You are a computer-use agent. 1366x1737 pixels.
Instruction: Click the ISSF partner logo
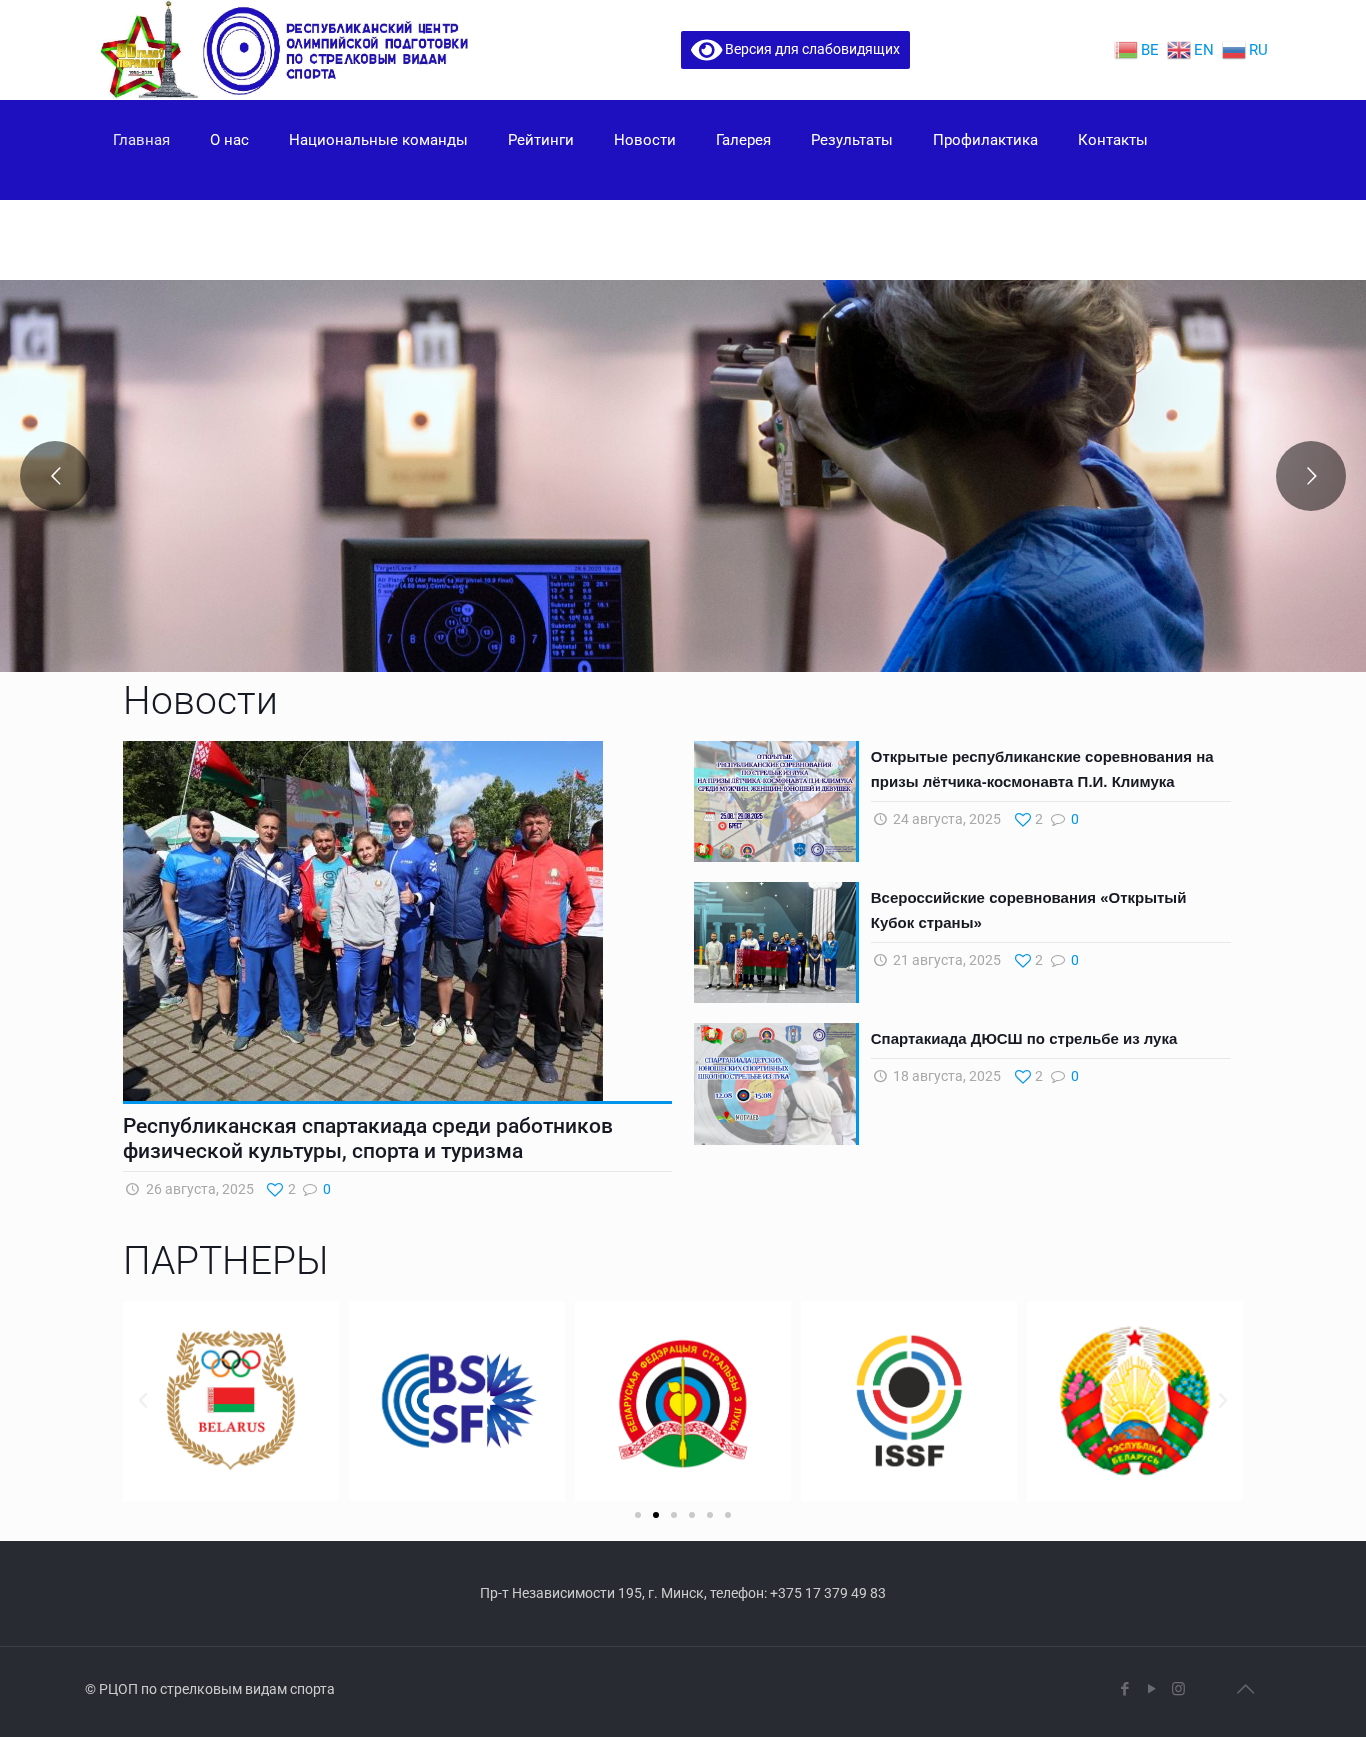coord(909,1400)
